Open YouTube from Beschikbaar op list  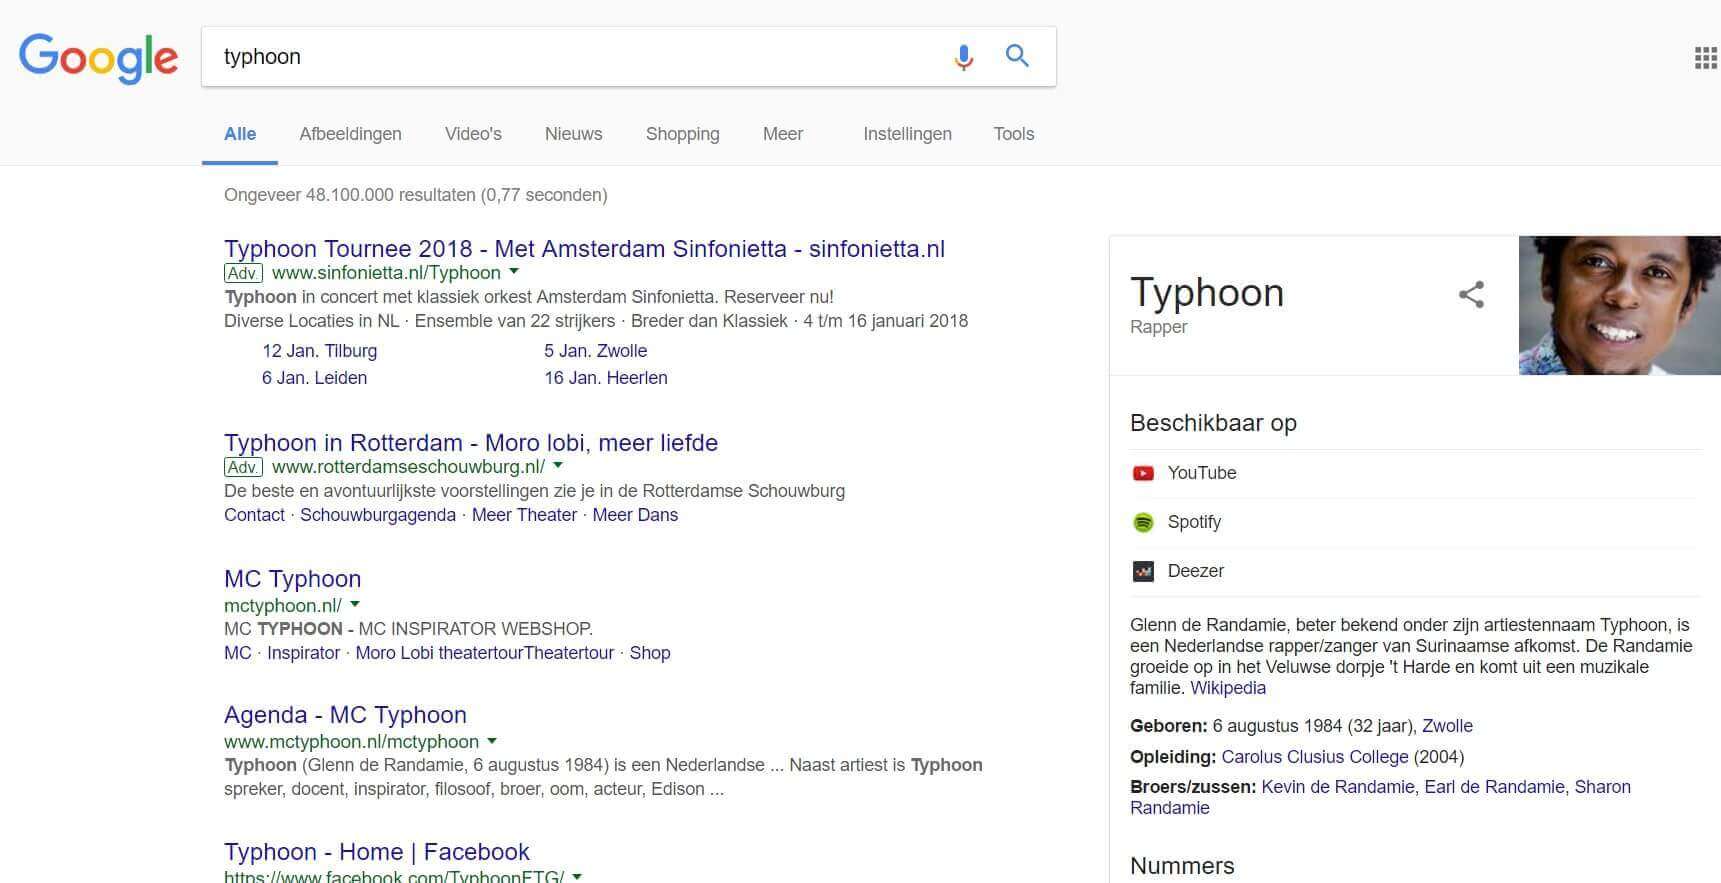click(x=1202, y=473)
